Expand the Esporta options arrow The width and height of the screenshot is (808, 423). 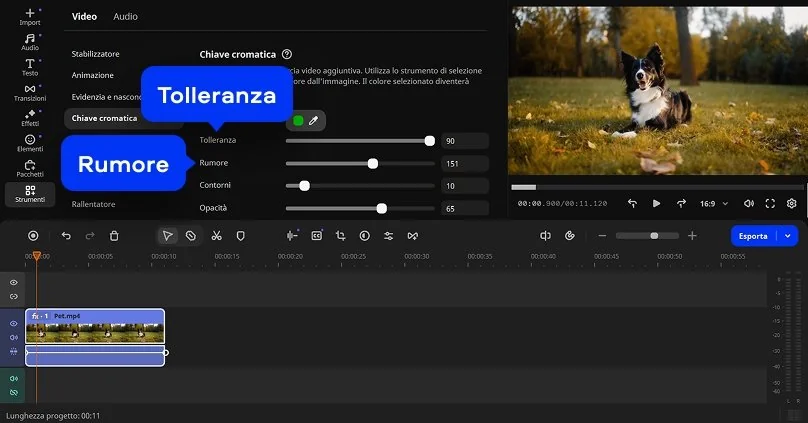[789, 236]
